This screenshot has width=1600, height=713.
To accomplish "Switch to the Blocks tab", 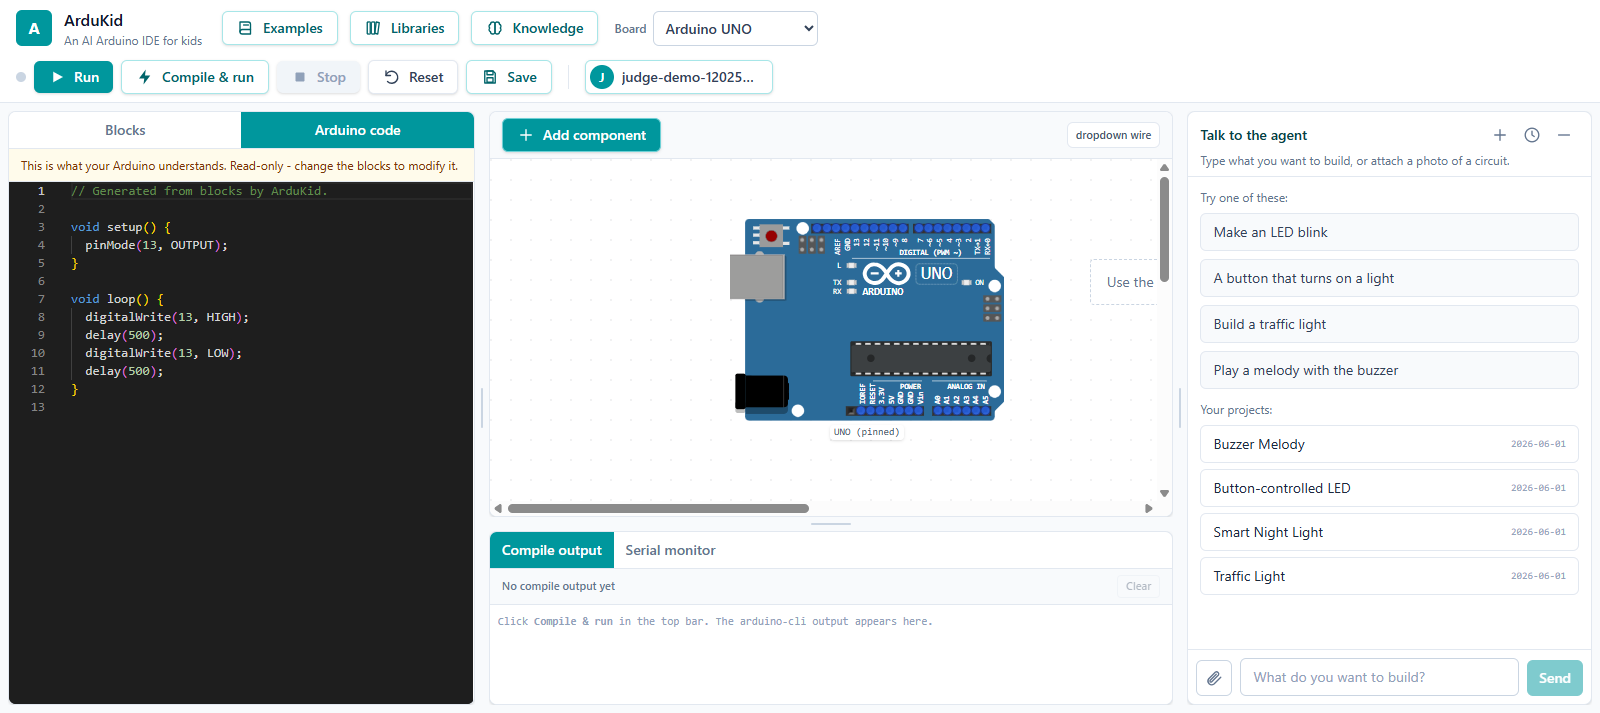I will click(125, 130).
